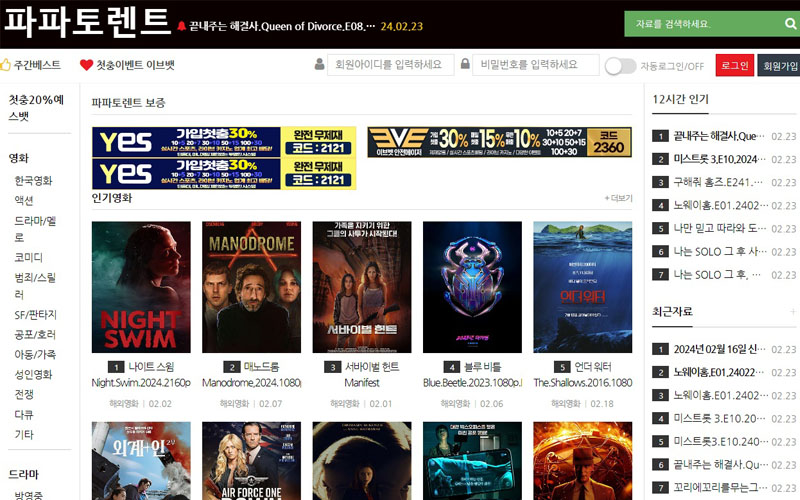
Task: Open recent item 2024년 02월 16일 신
Action: (719, 349)
